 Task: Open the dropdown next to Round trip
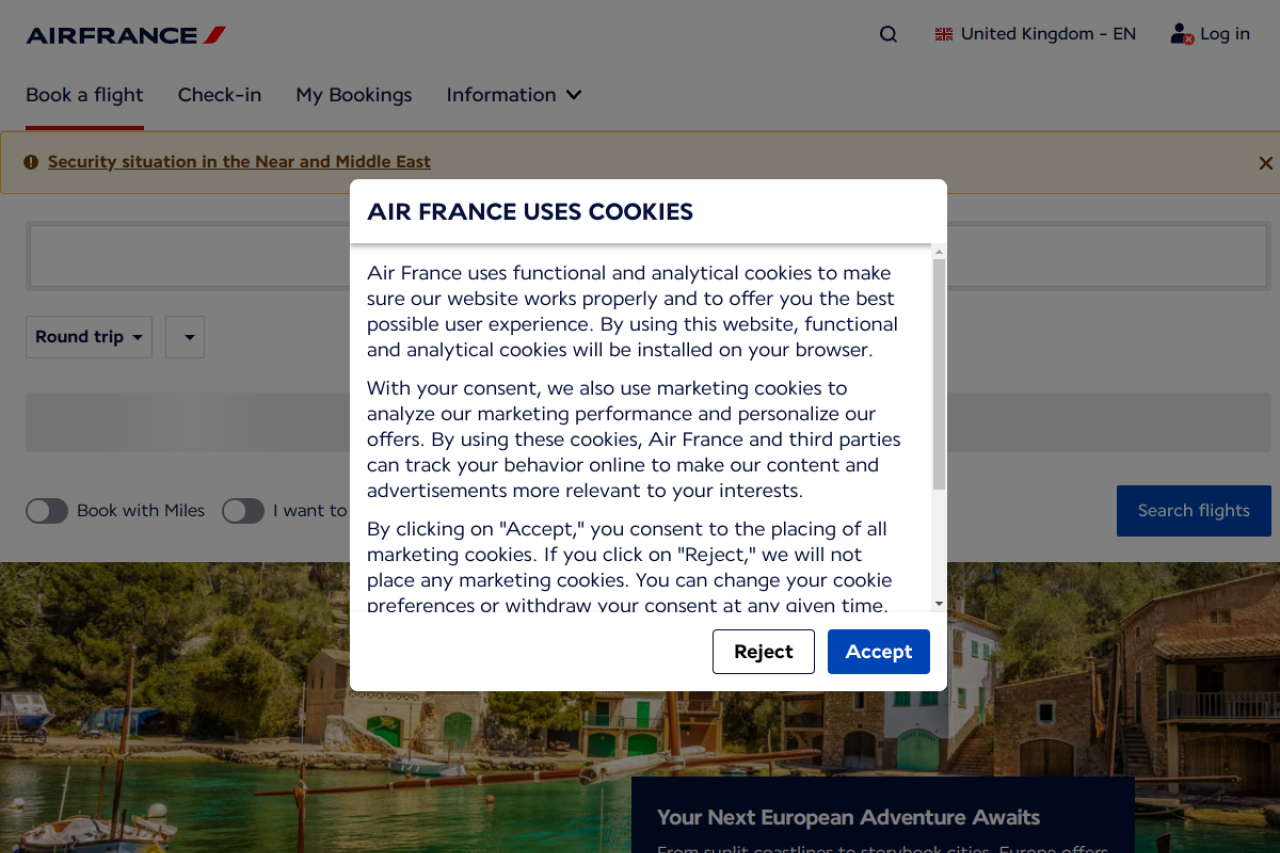pos(185,337)
